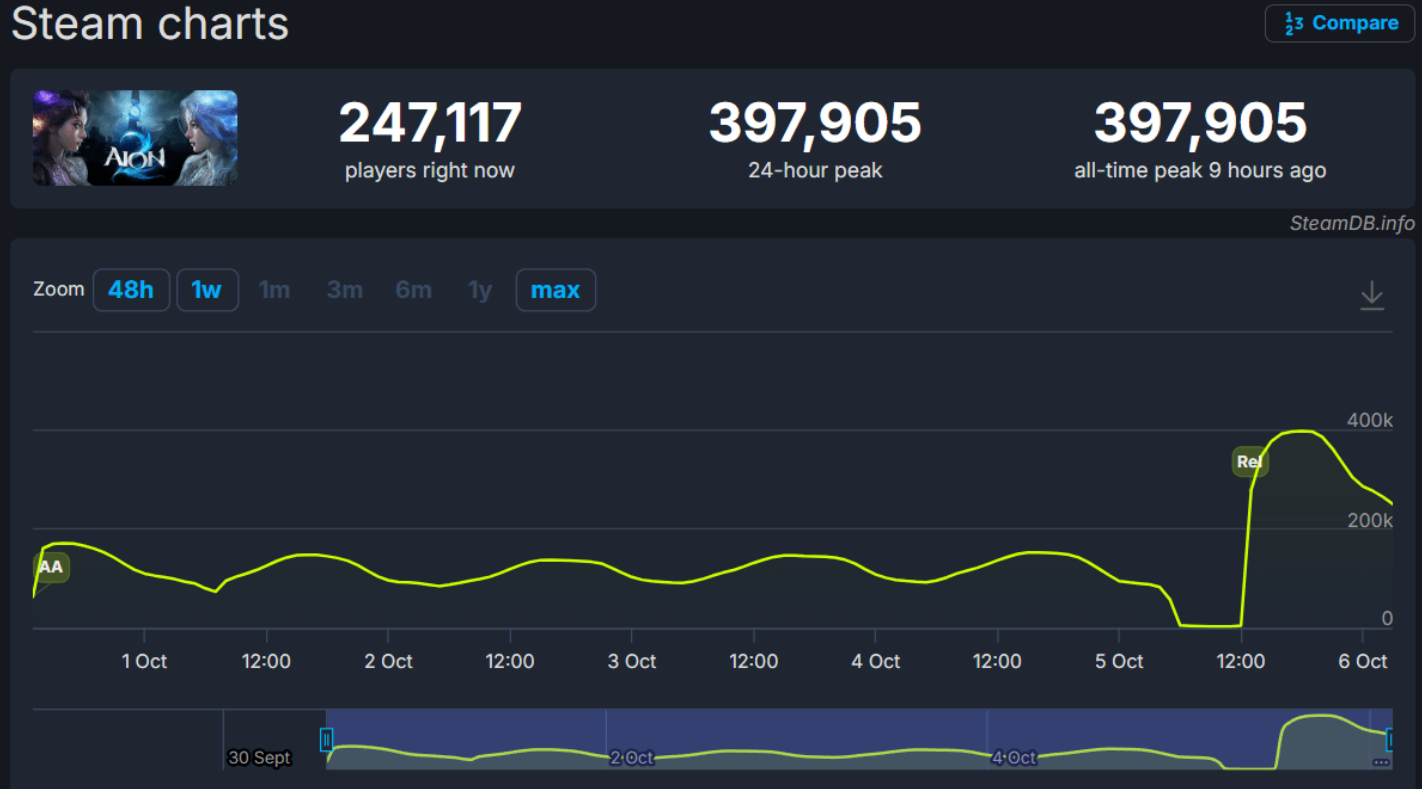Set chart zoom to 1w
The height and width of the screenshot is (789, 1422).
tap(207, 290)
